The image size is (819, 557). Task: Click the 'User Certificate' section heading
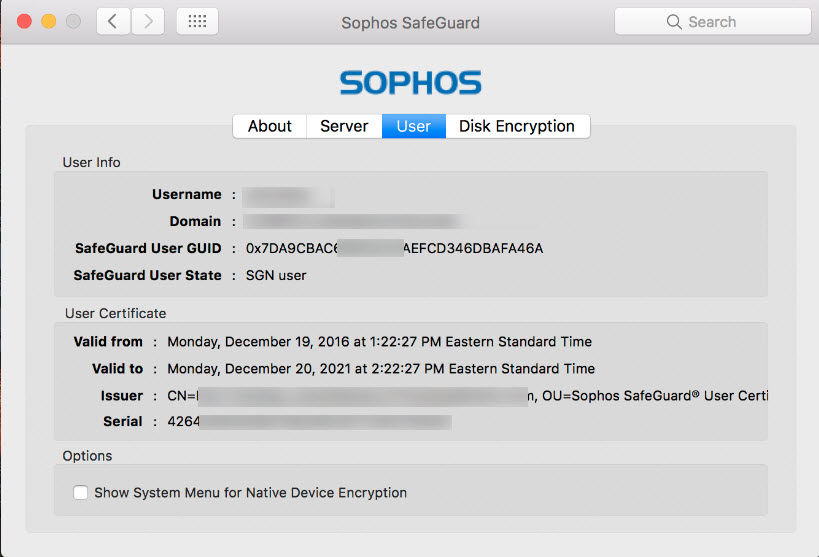point(115,314)
